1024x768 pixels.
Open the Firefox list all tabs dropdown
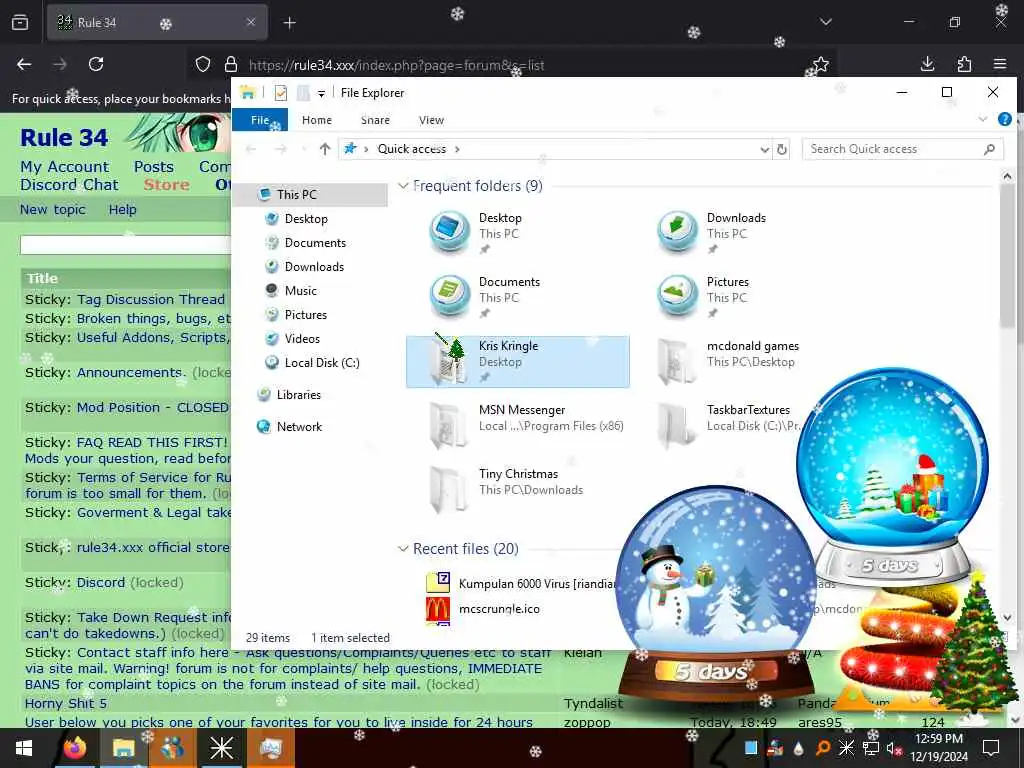[x=825, y=22]
